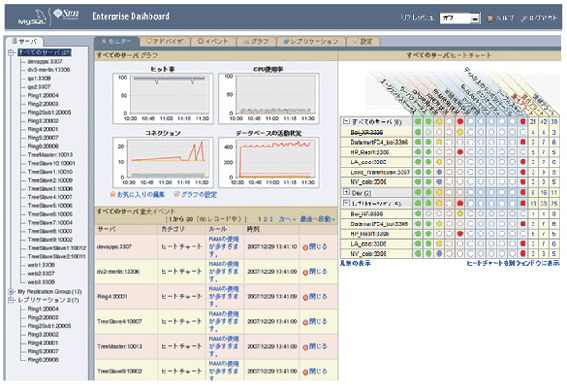Switch to the 設定 tab

tap(363, 42)
